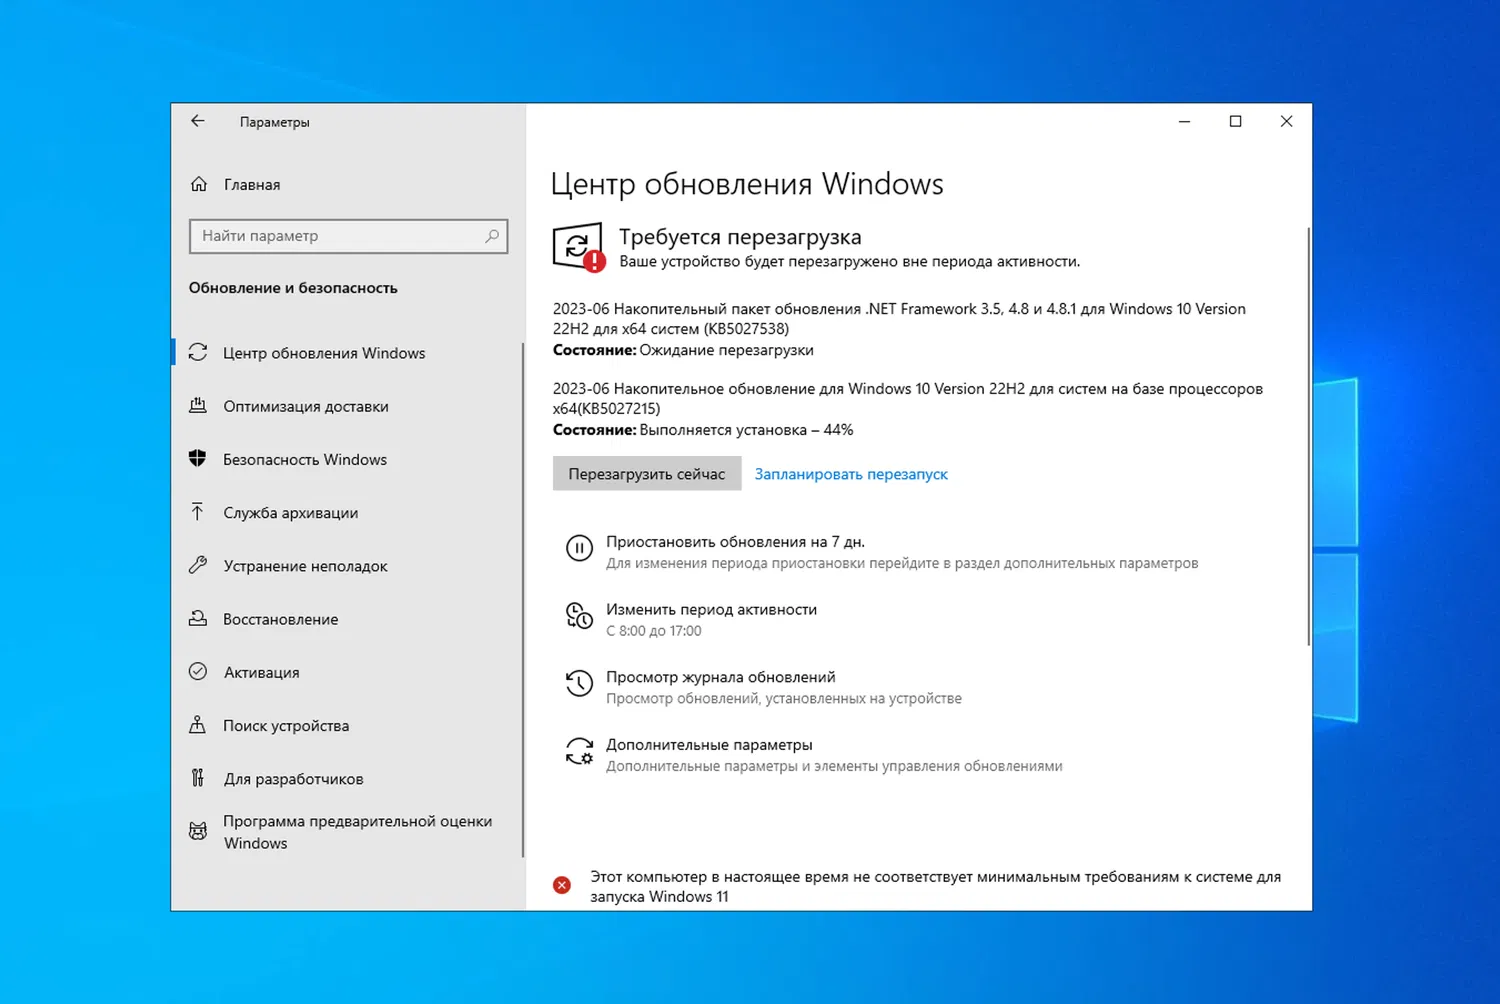Click the backup service icon in sidebar

(199, 512)
